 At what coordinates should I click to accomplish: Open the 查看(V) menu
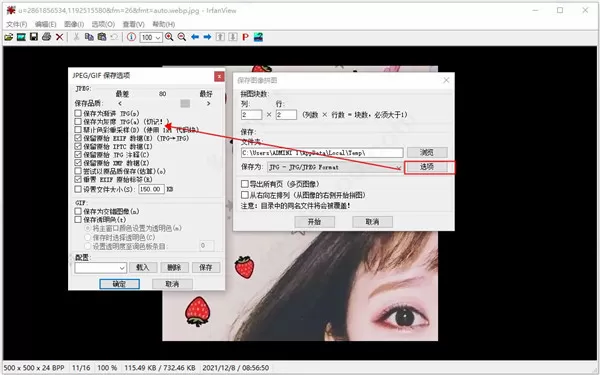[134, 24]
